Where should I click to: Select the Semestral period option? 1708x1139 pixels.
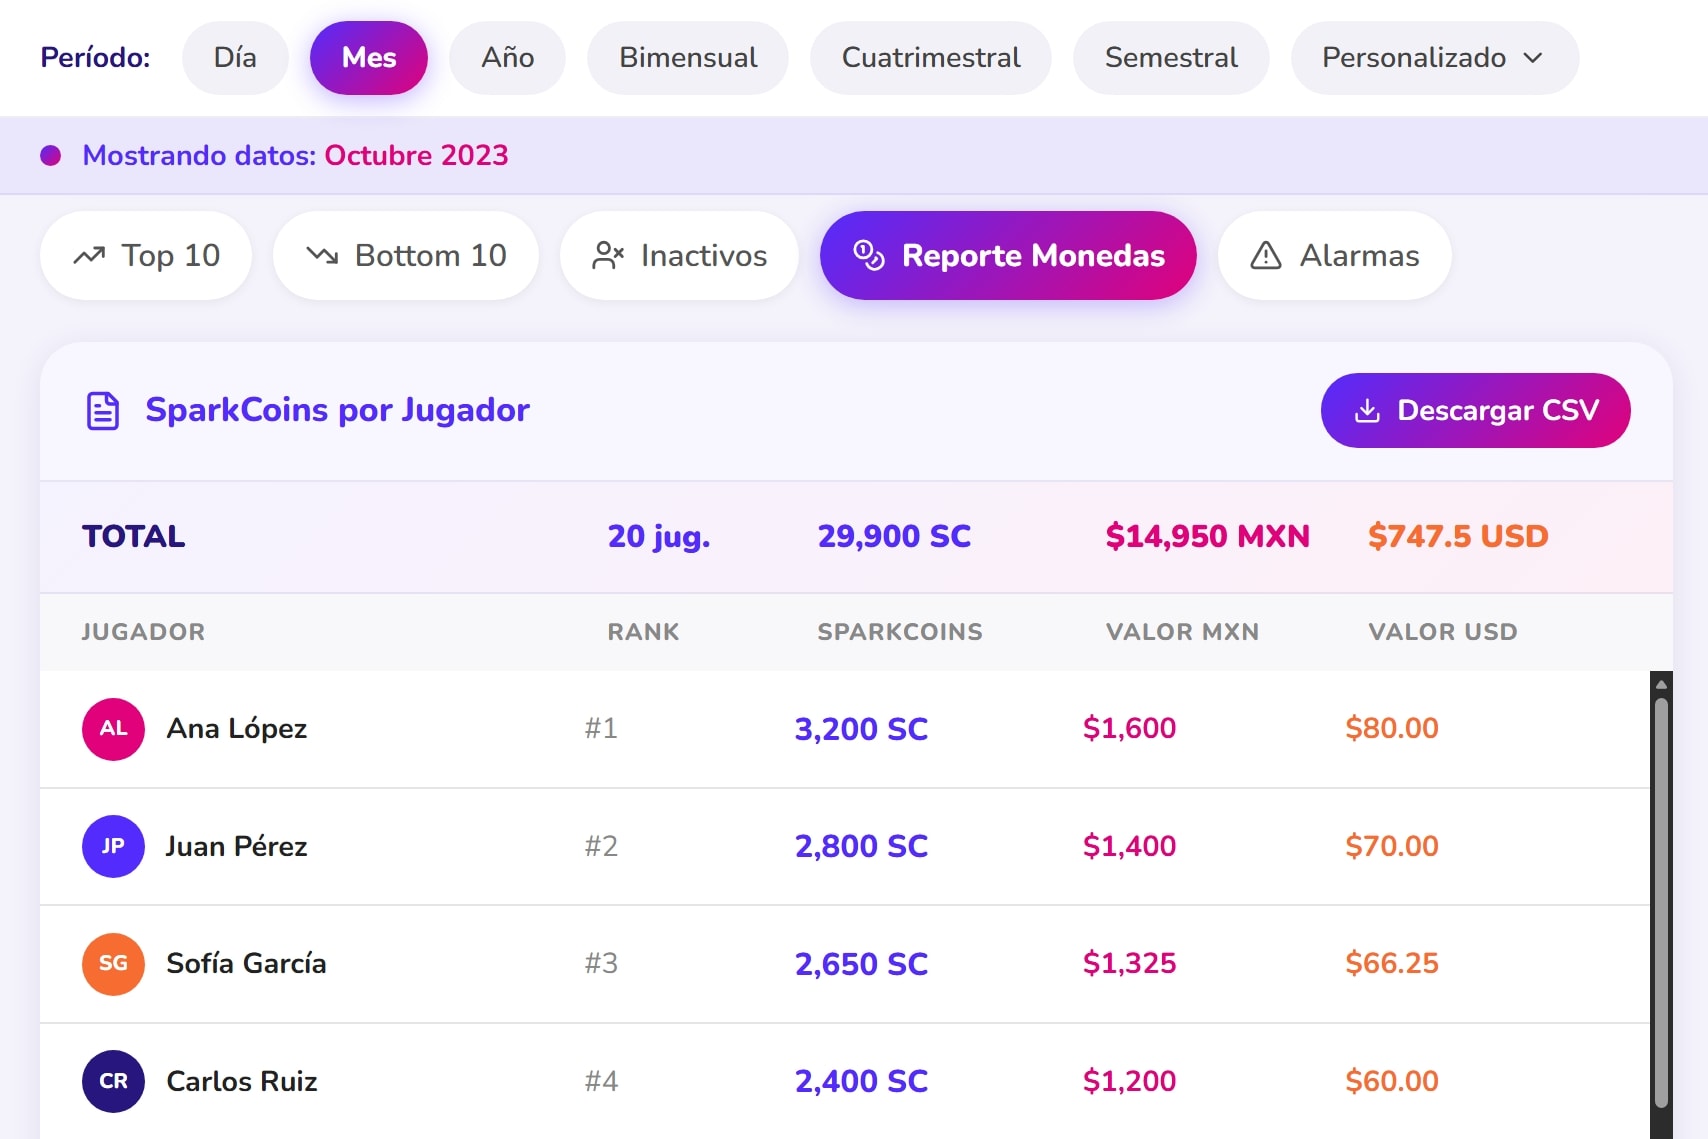click(x=1171, y=58)
